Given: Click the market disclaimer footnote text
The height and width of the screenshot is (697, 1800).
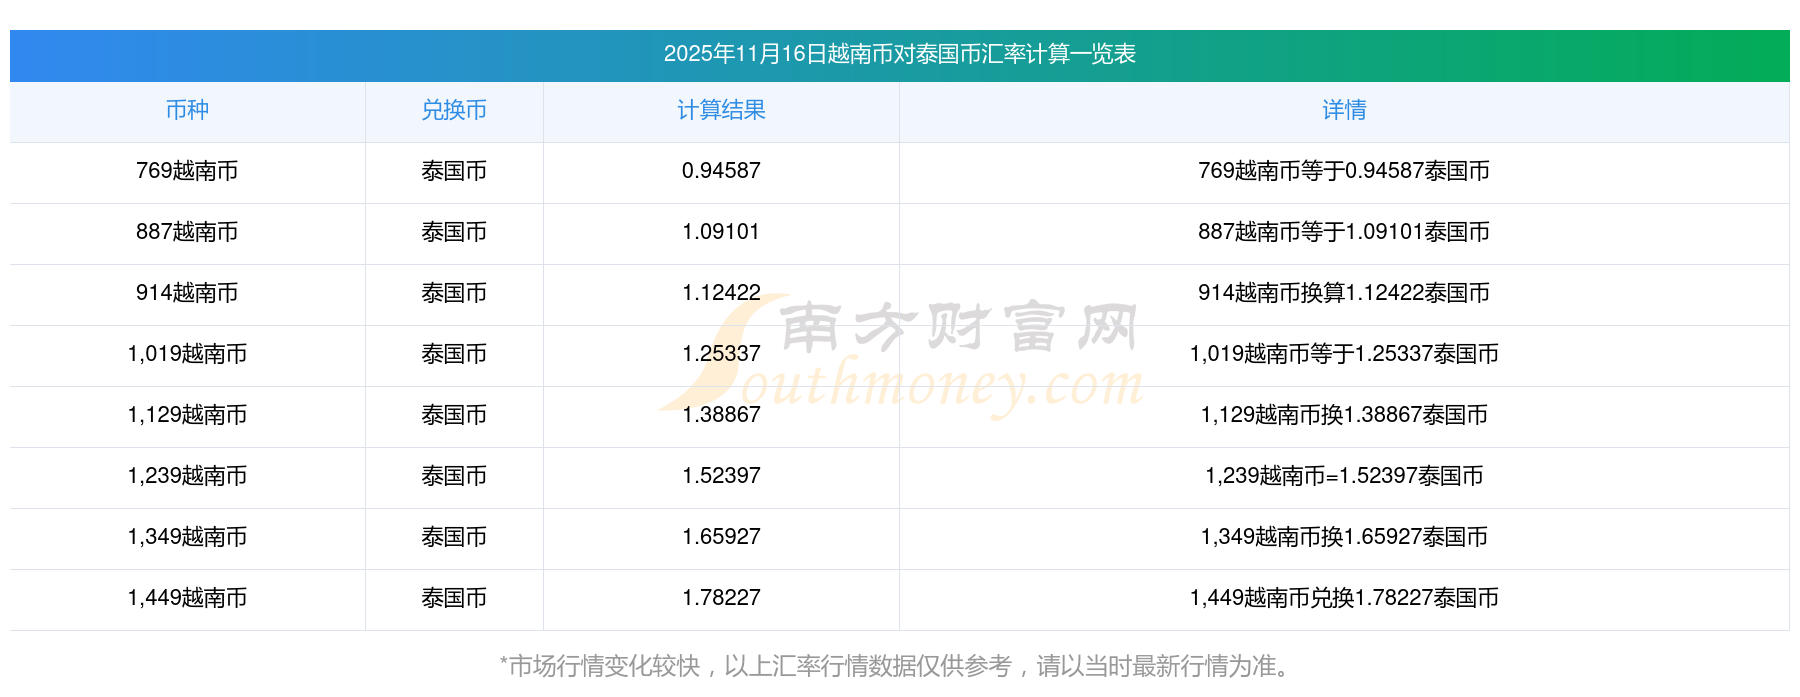Looking at the screenshot, I should click(899, 666).
